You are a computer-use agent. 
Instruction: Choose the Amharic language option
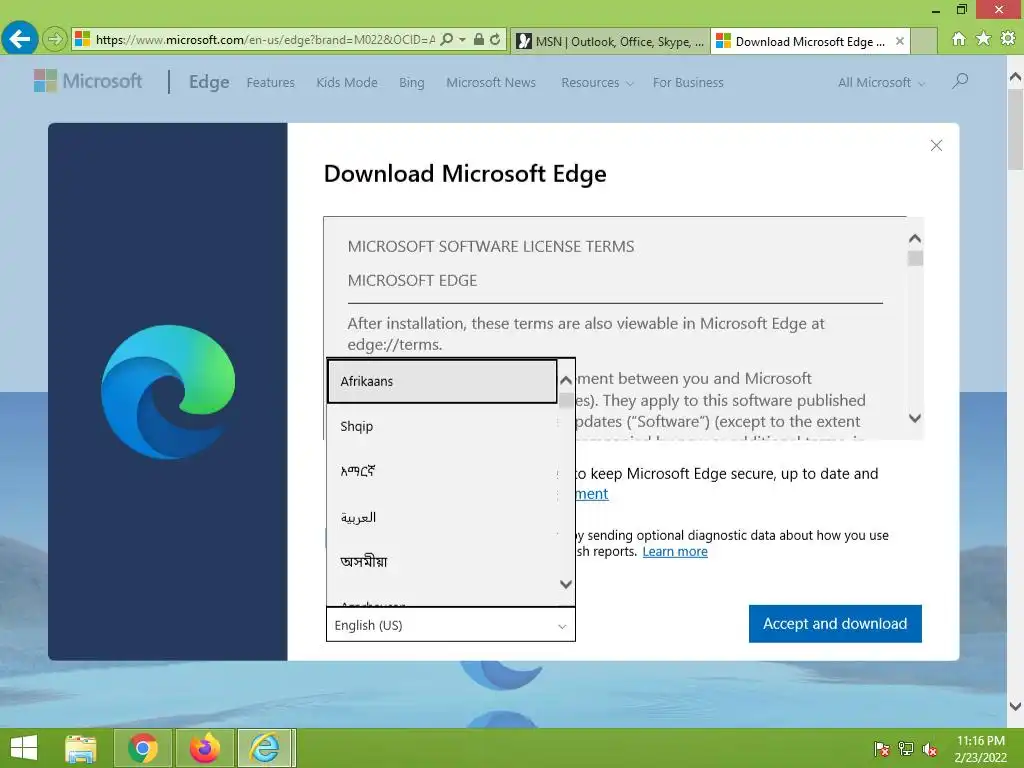442,472
